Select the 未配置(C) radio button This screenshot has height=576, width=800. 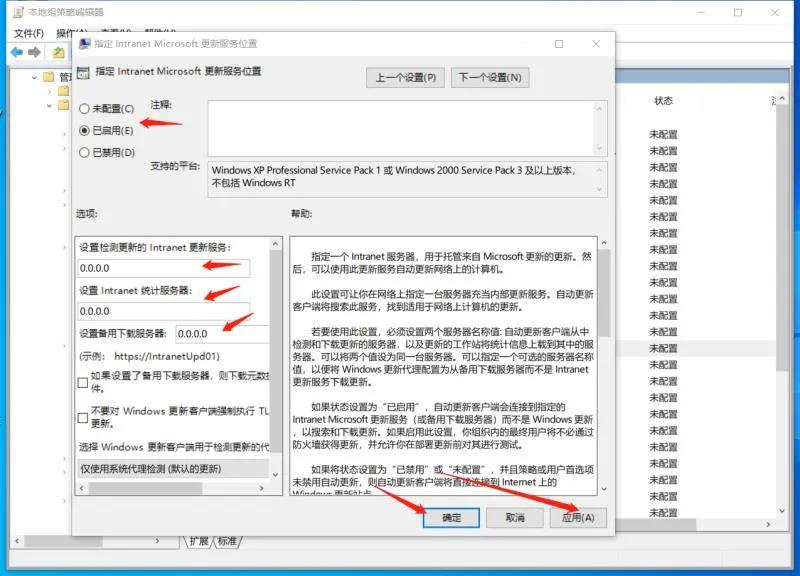84,109
